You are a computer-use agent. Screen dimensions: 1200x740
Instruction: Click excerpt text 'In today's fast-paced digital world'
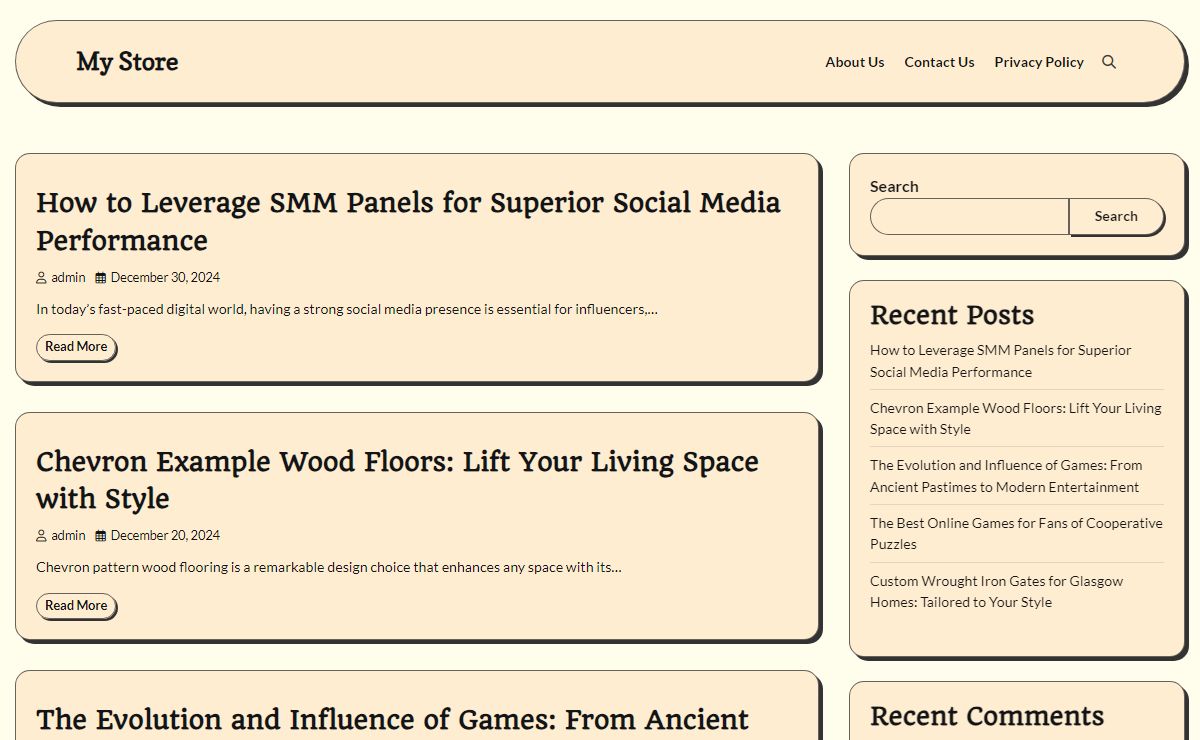coord(347,310)
